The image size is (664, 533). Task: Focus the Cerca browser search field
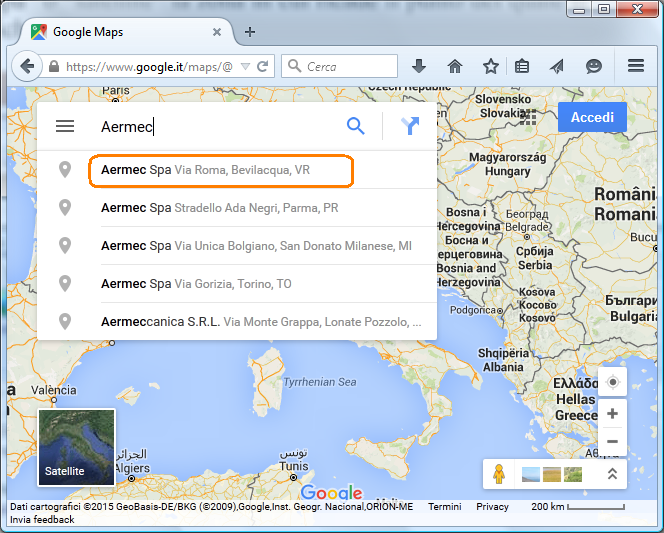coord(340,66)
